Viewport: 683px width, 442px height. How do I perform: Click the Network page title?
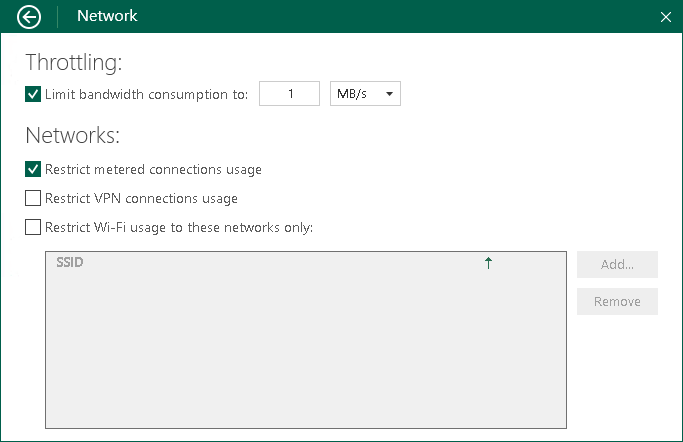pos(107,16)
